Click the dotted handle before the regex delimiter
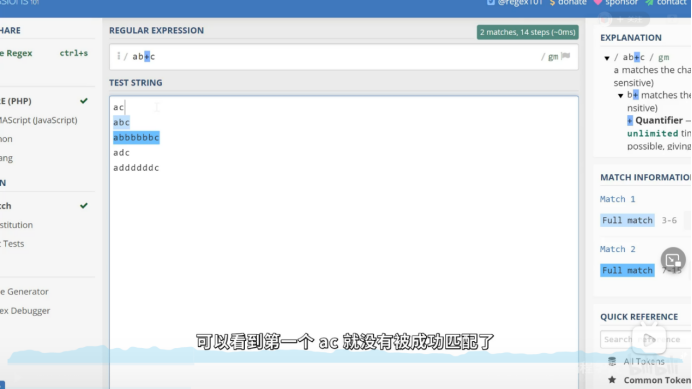 (118, 56)
